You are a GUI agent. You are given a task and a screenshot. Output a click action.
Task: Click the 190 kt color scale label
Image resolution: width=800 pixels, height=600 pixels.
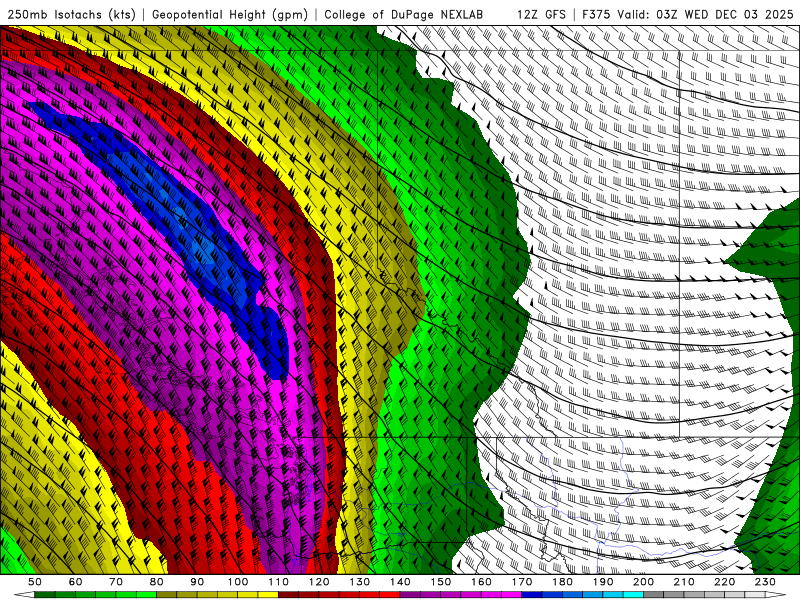tap(603, 582)
